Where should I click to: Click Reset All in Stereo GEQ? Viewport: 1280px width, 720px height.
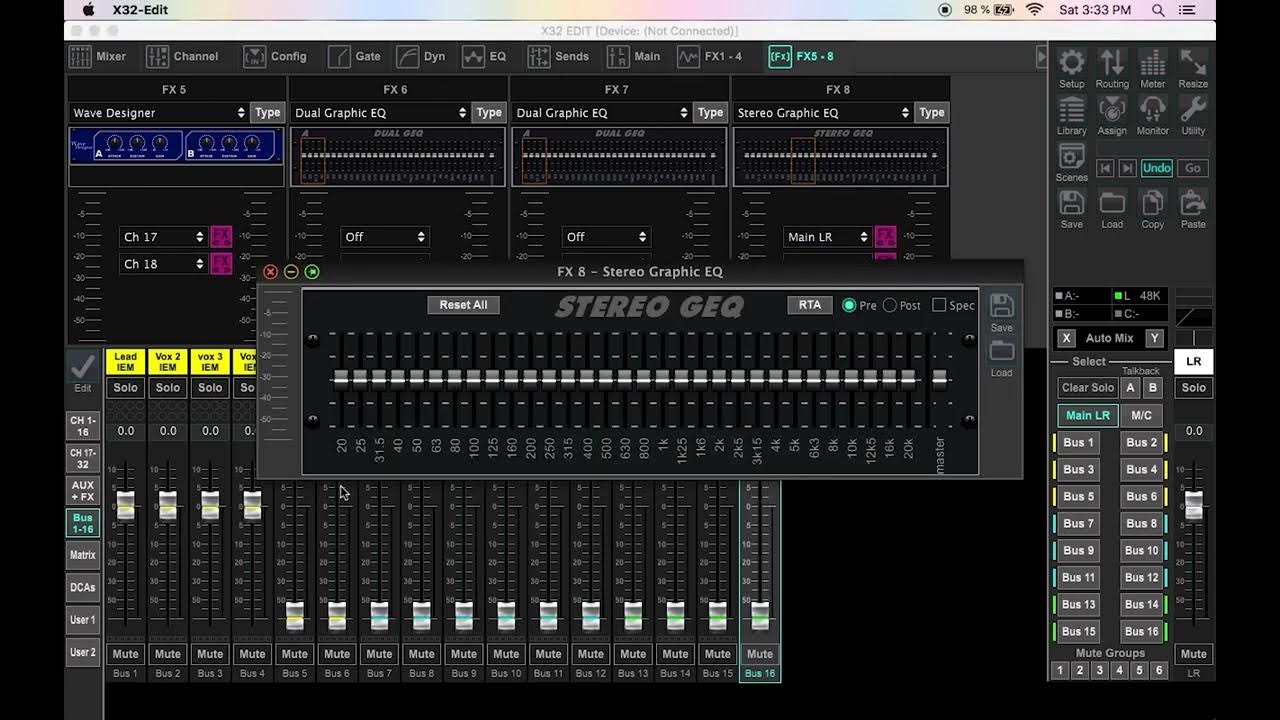tap(463, 305)
